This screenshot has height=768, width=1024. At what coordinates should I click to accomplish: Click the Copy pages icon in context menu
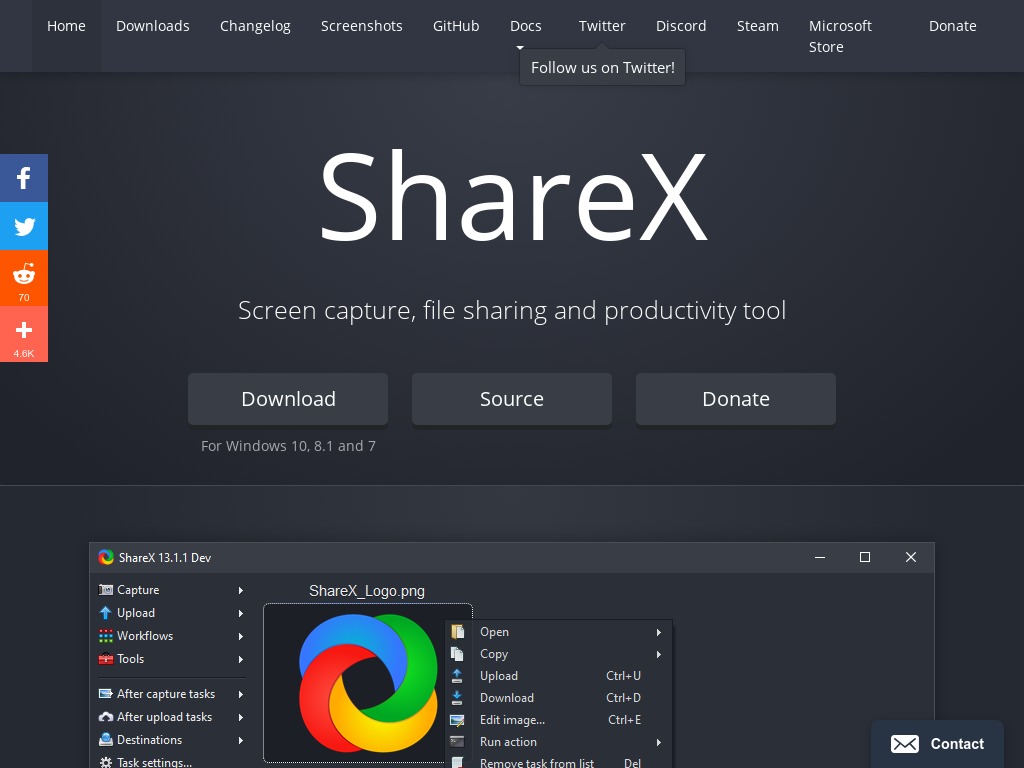pyautogui.click(x=457, y=654)
